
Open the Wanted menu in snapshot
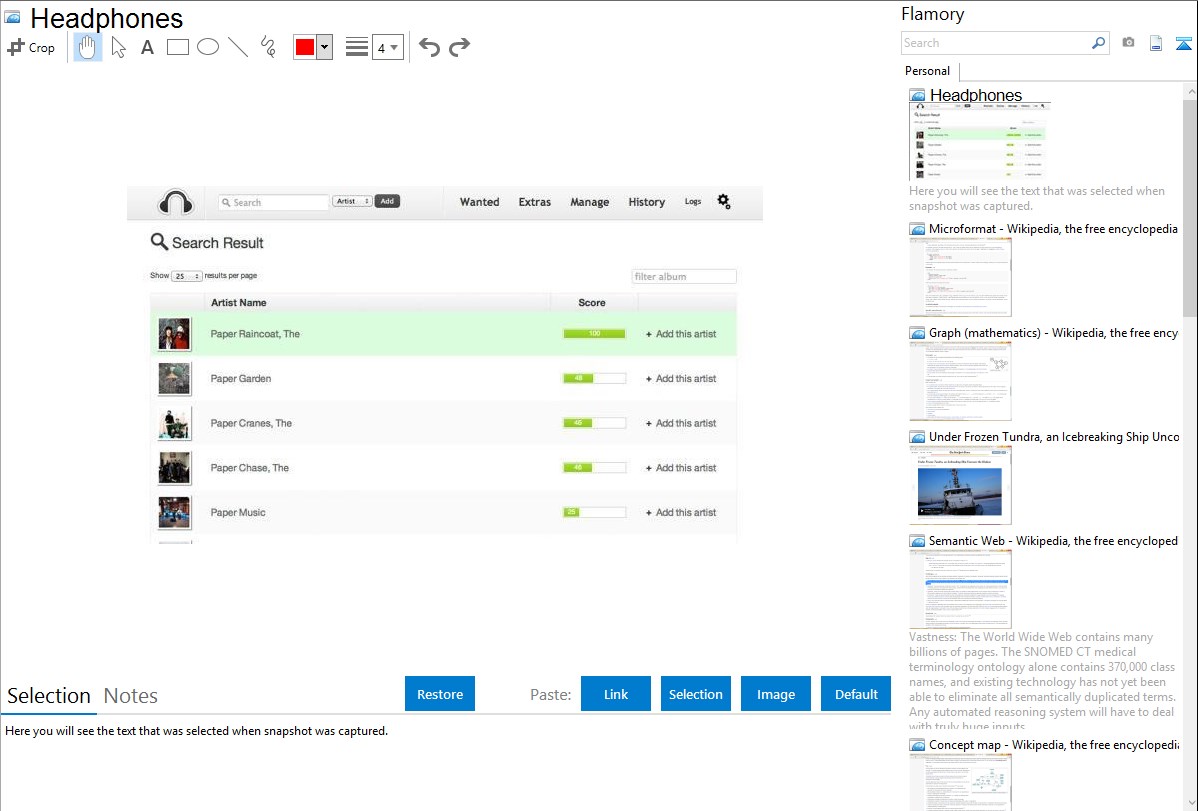click(x=480, y=202)
